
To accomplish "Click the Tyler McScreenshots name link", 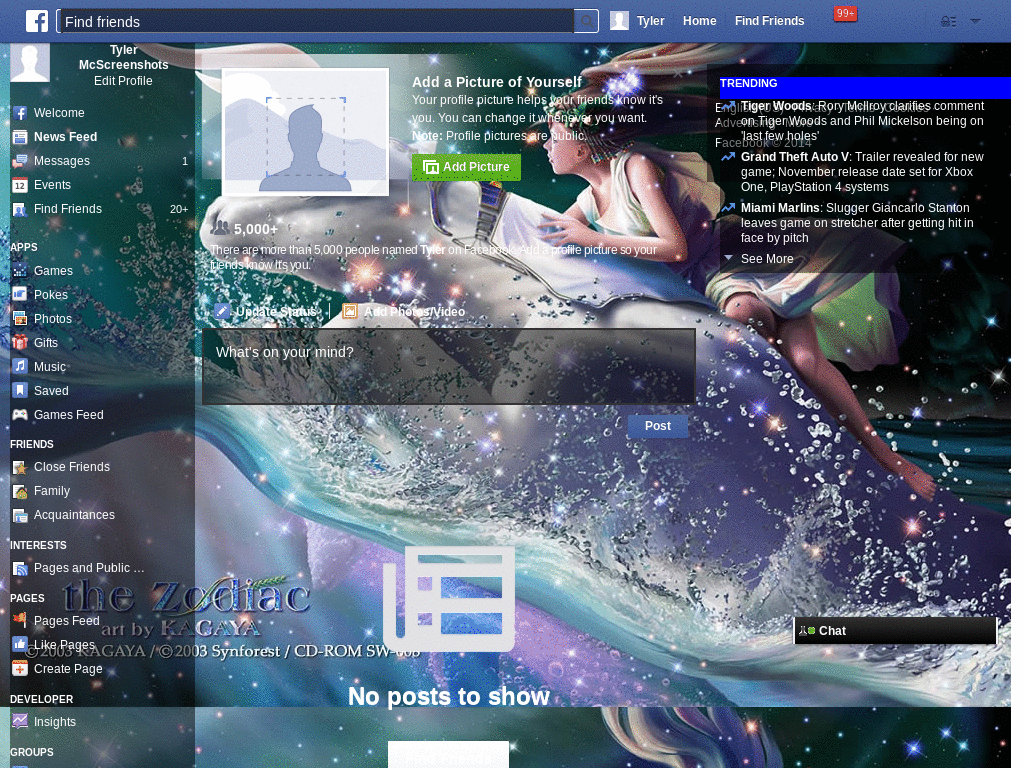I will tap(123, 57).
